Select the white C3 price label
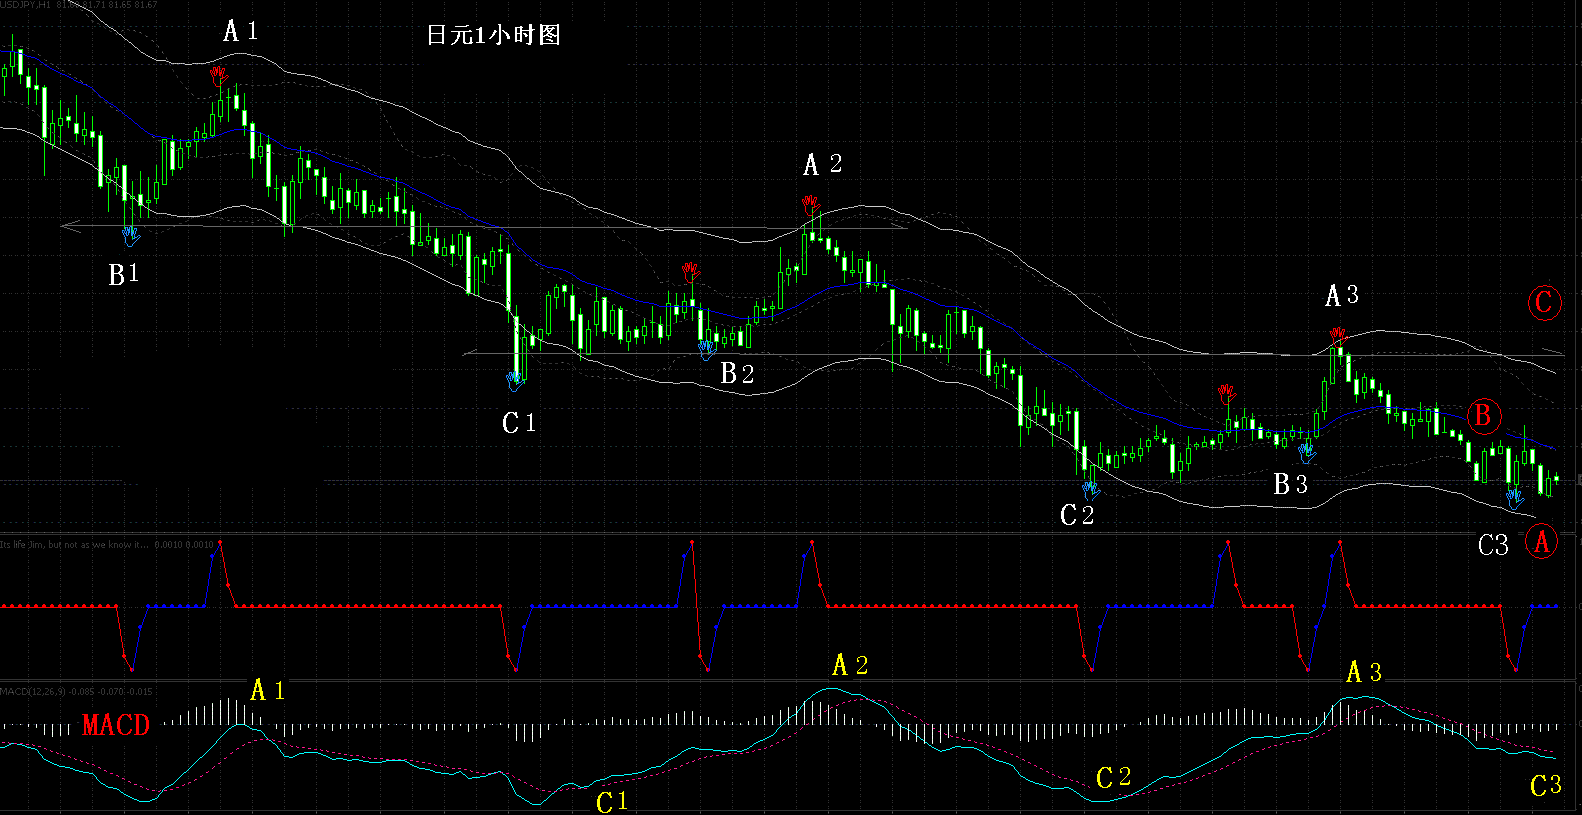 (1493, 545)
